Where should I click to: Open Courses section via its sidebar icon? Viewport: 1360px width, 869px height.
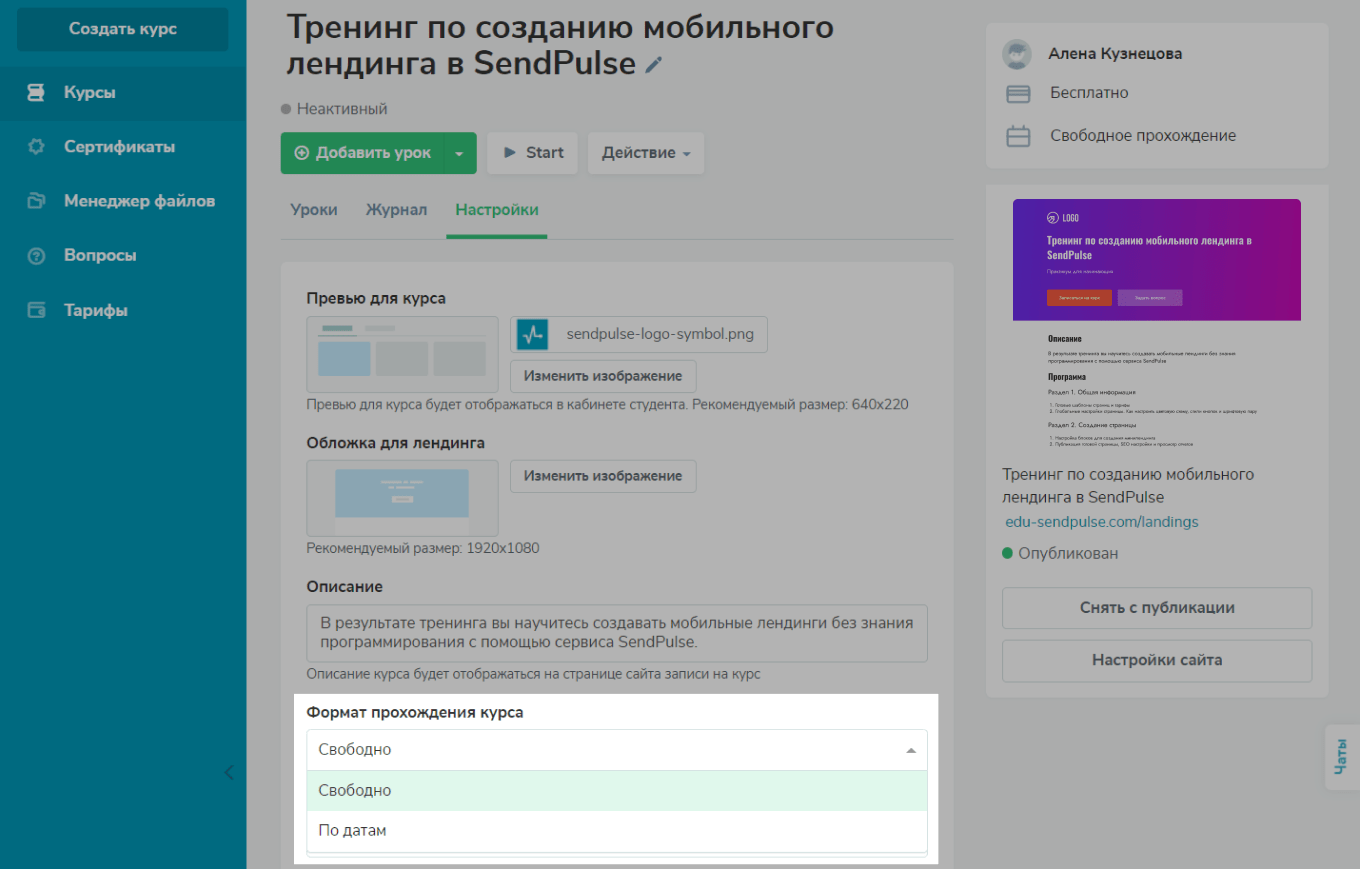coord(36,93)
